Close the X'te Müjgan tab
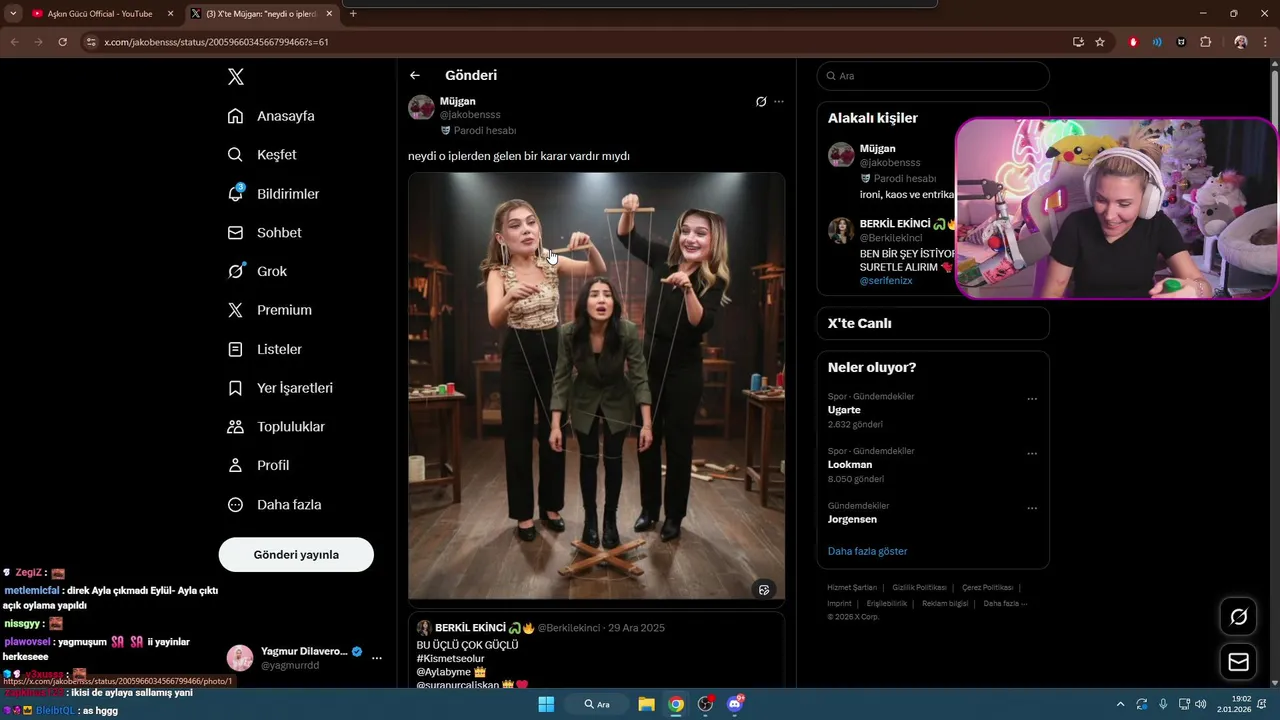The image size is (1280, 720). click(329, 14)
